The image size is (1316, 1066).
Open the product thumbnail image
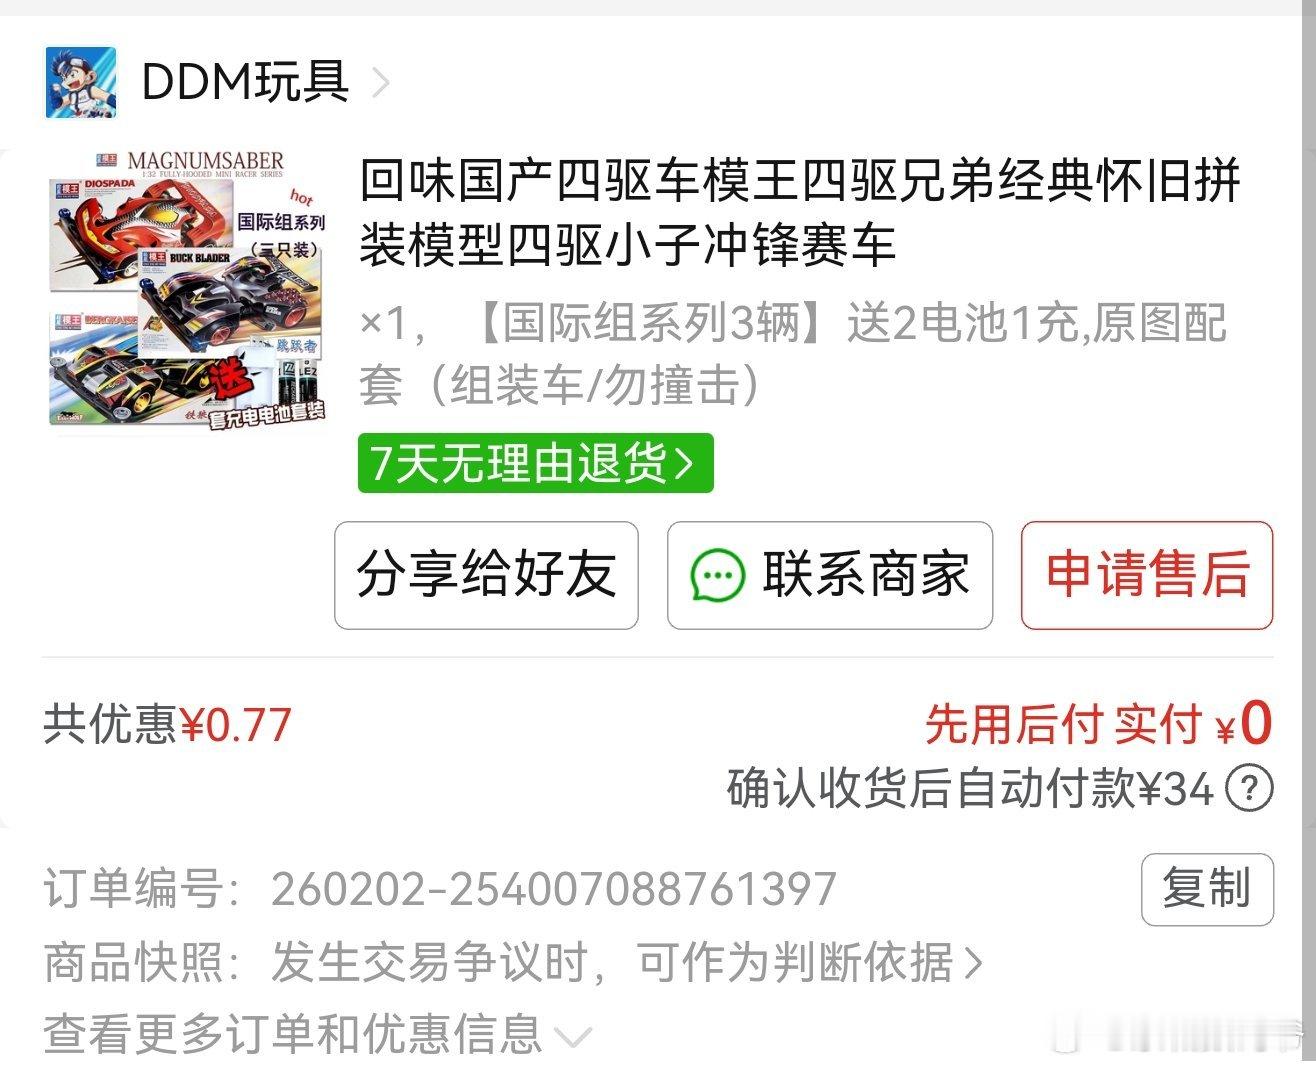tap(188, 291)
